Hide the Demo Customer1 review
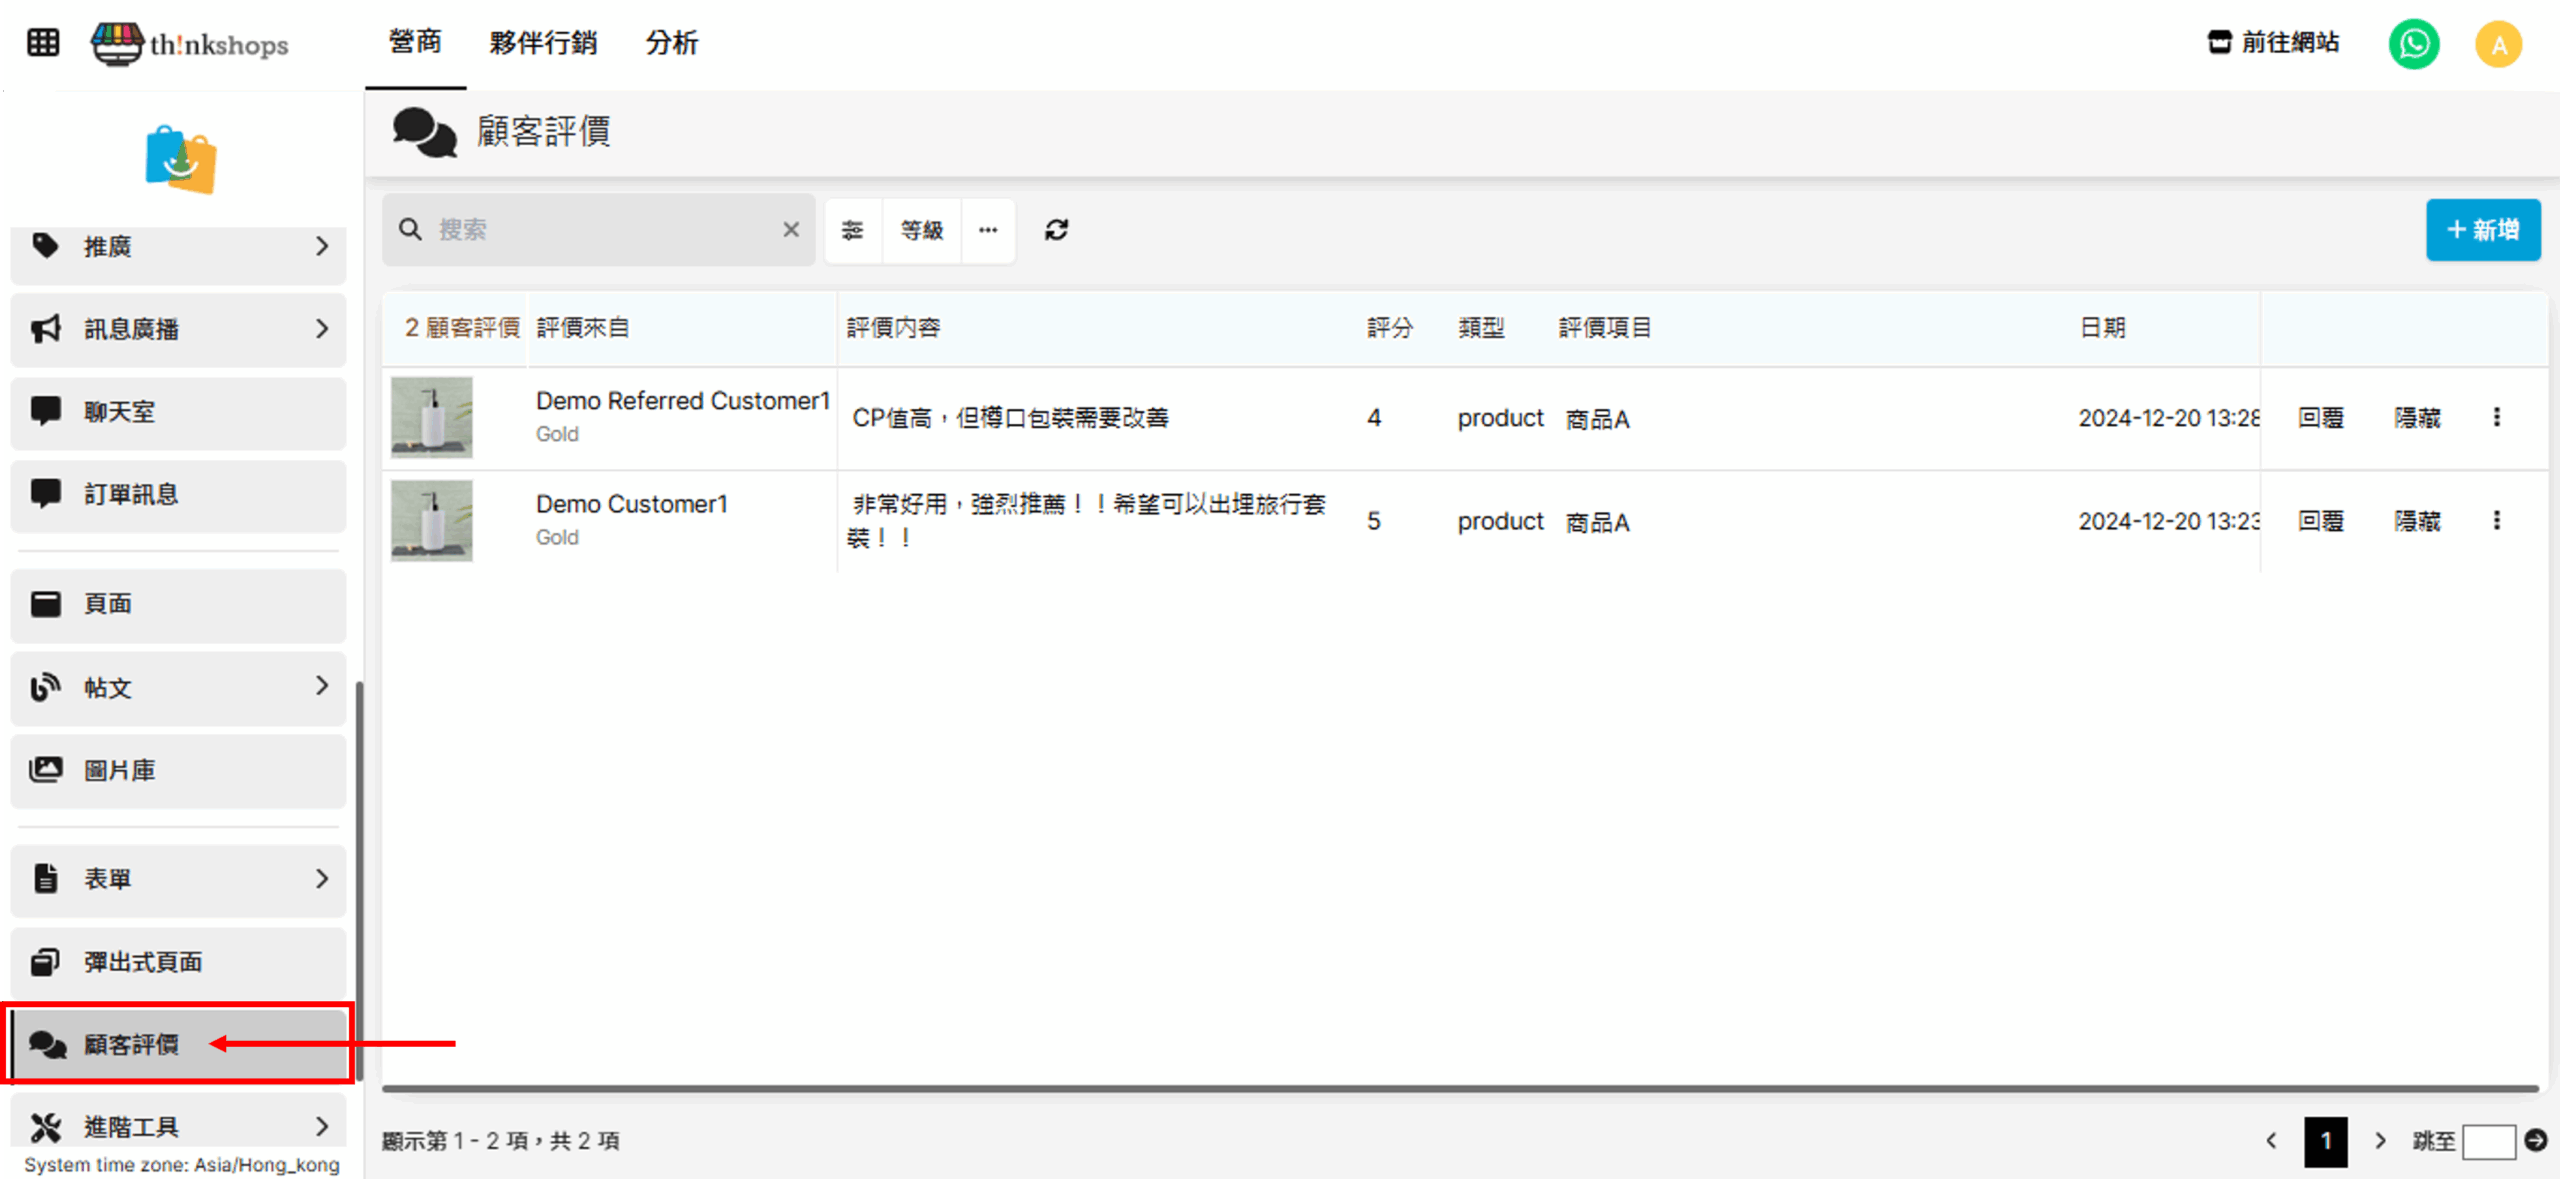 click(x=2417, y=520)
